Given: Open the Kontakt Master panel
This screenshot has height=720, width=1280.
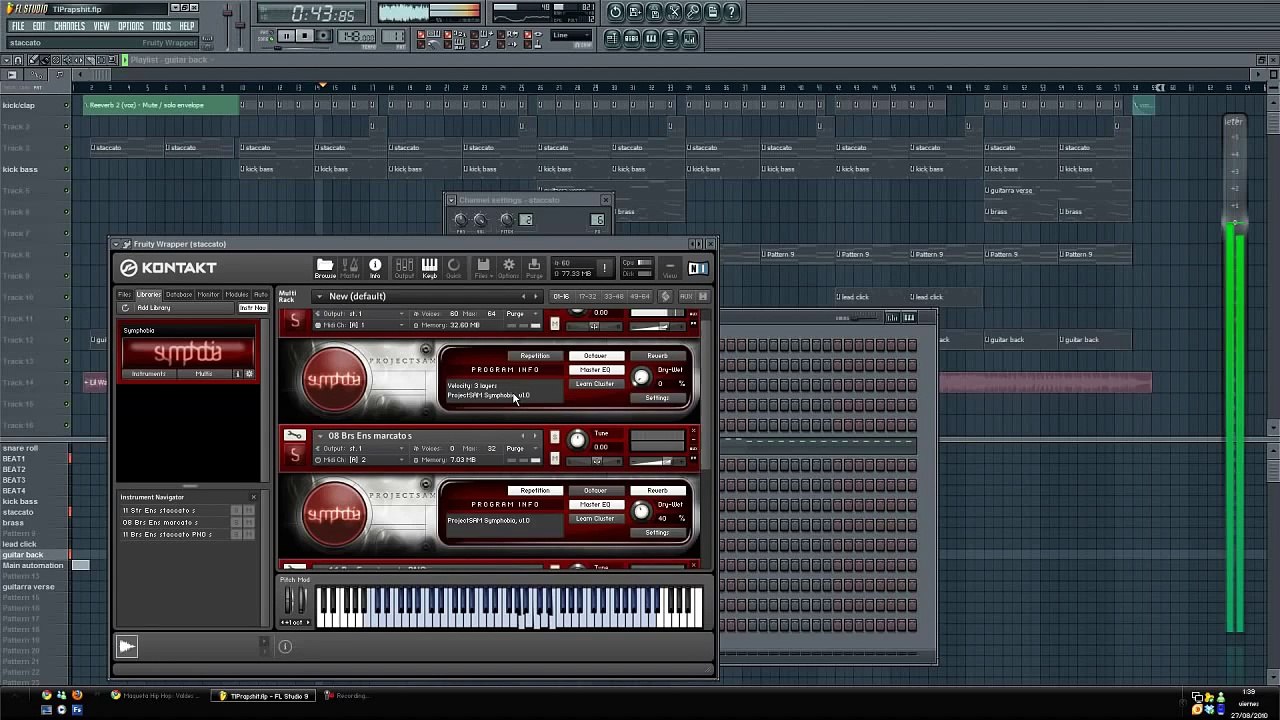Looking at the screenshot, I should click(x=350, y=268).
